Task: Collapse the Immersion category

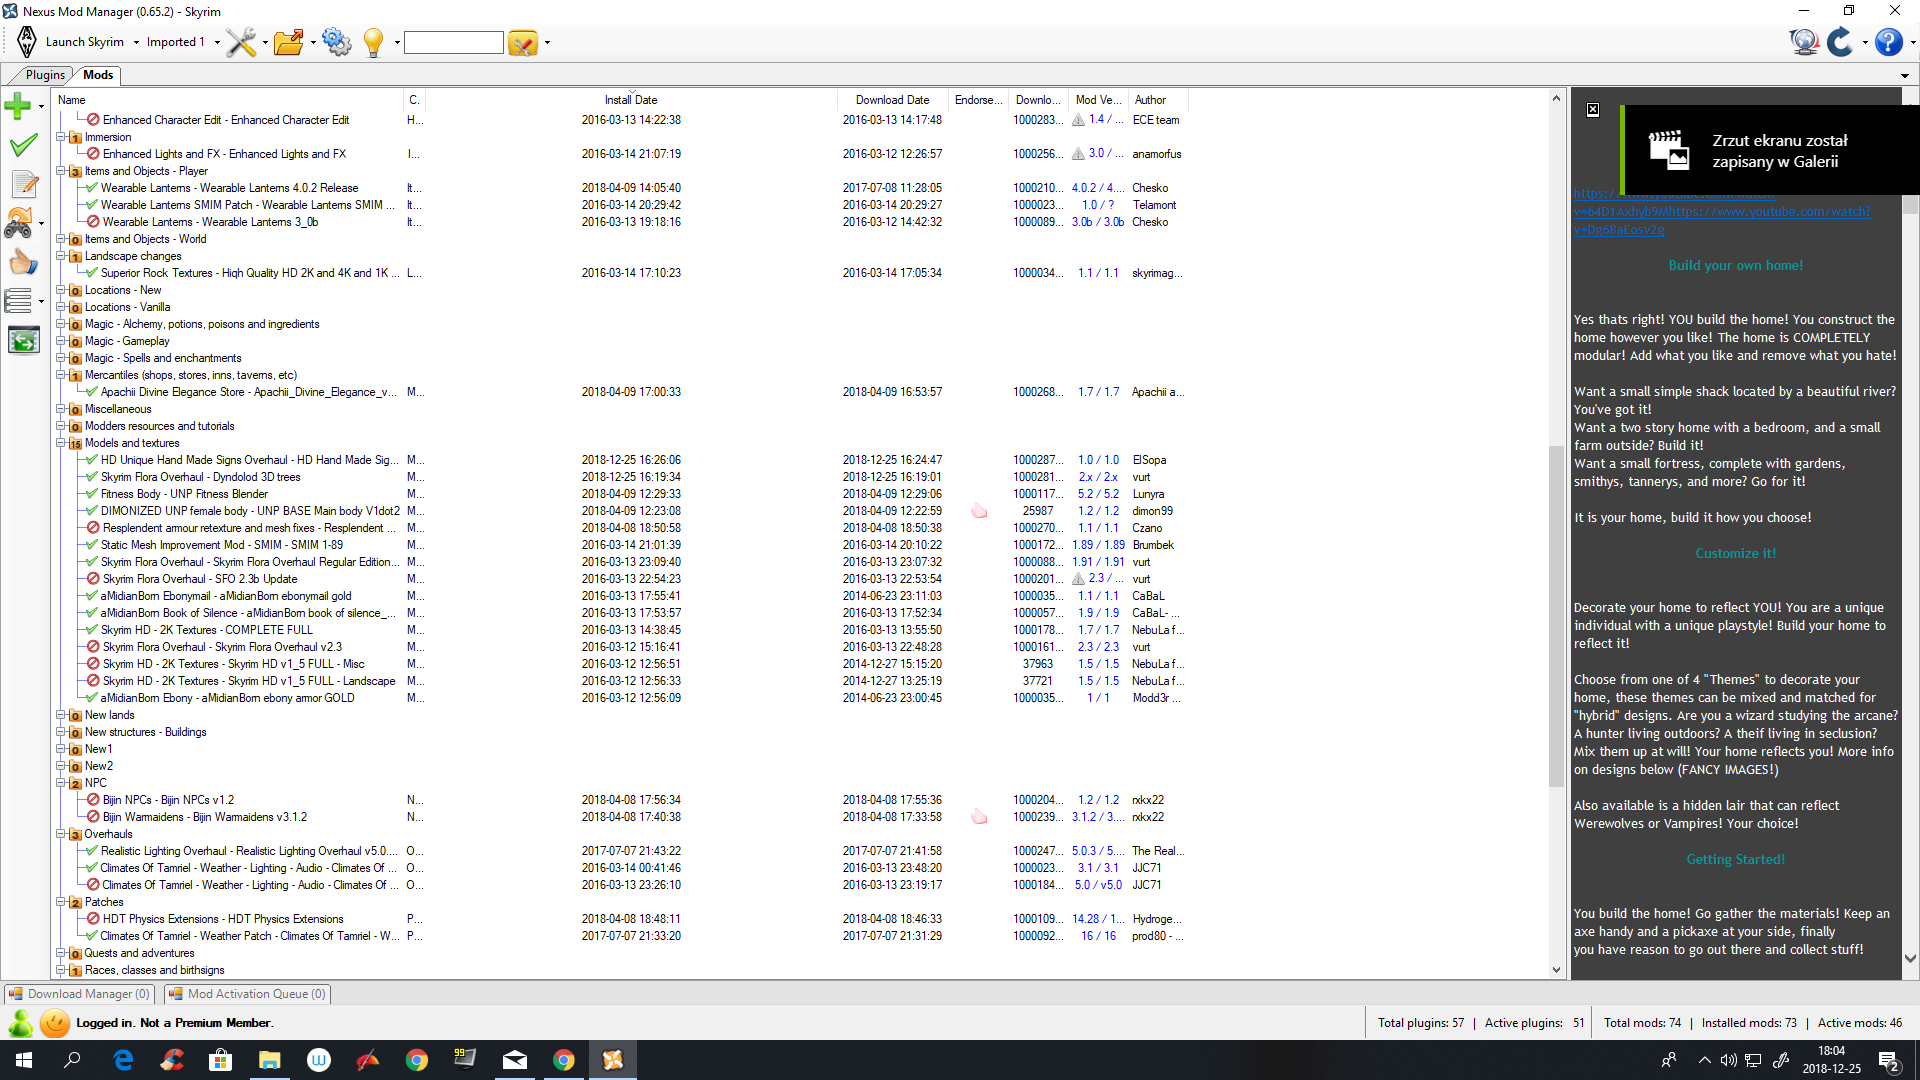Action: pos(61,137)
